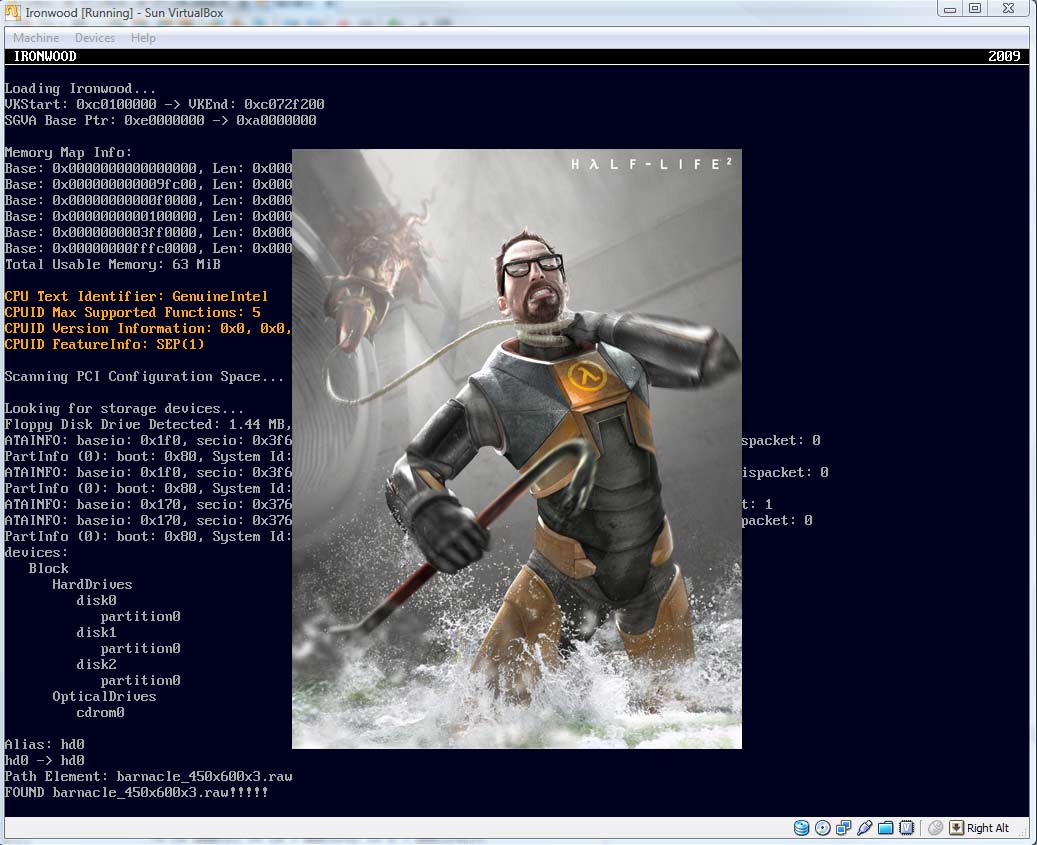Restore down the VirtualBox window
This screenshot has height=845, width=1037.
click(975, 9)
